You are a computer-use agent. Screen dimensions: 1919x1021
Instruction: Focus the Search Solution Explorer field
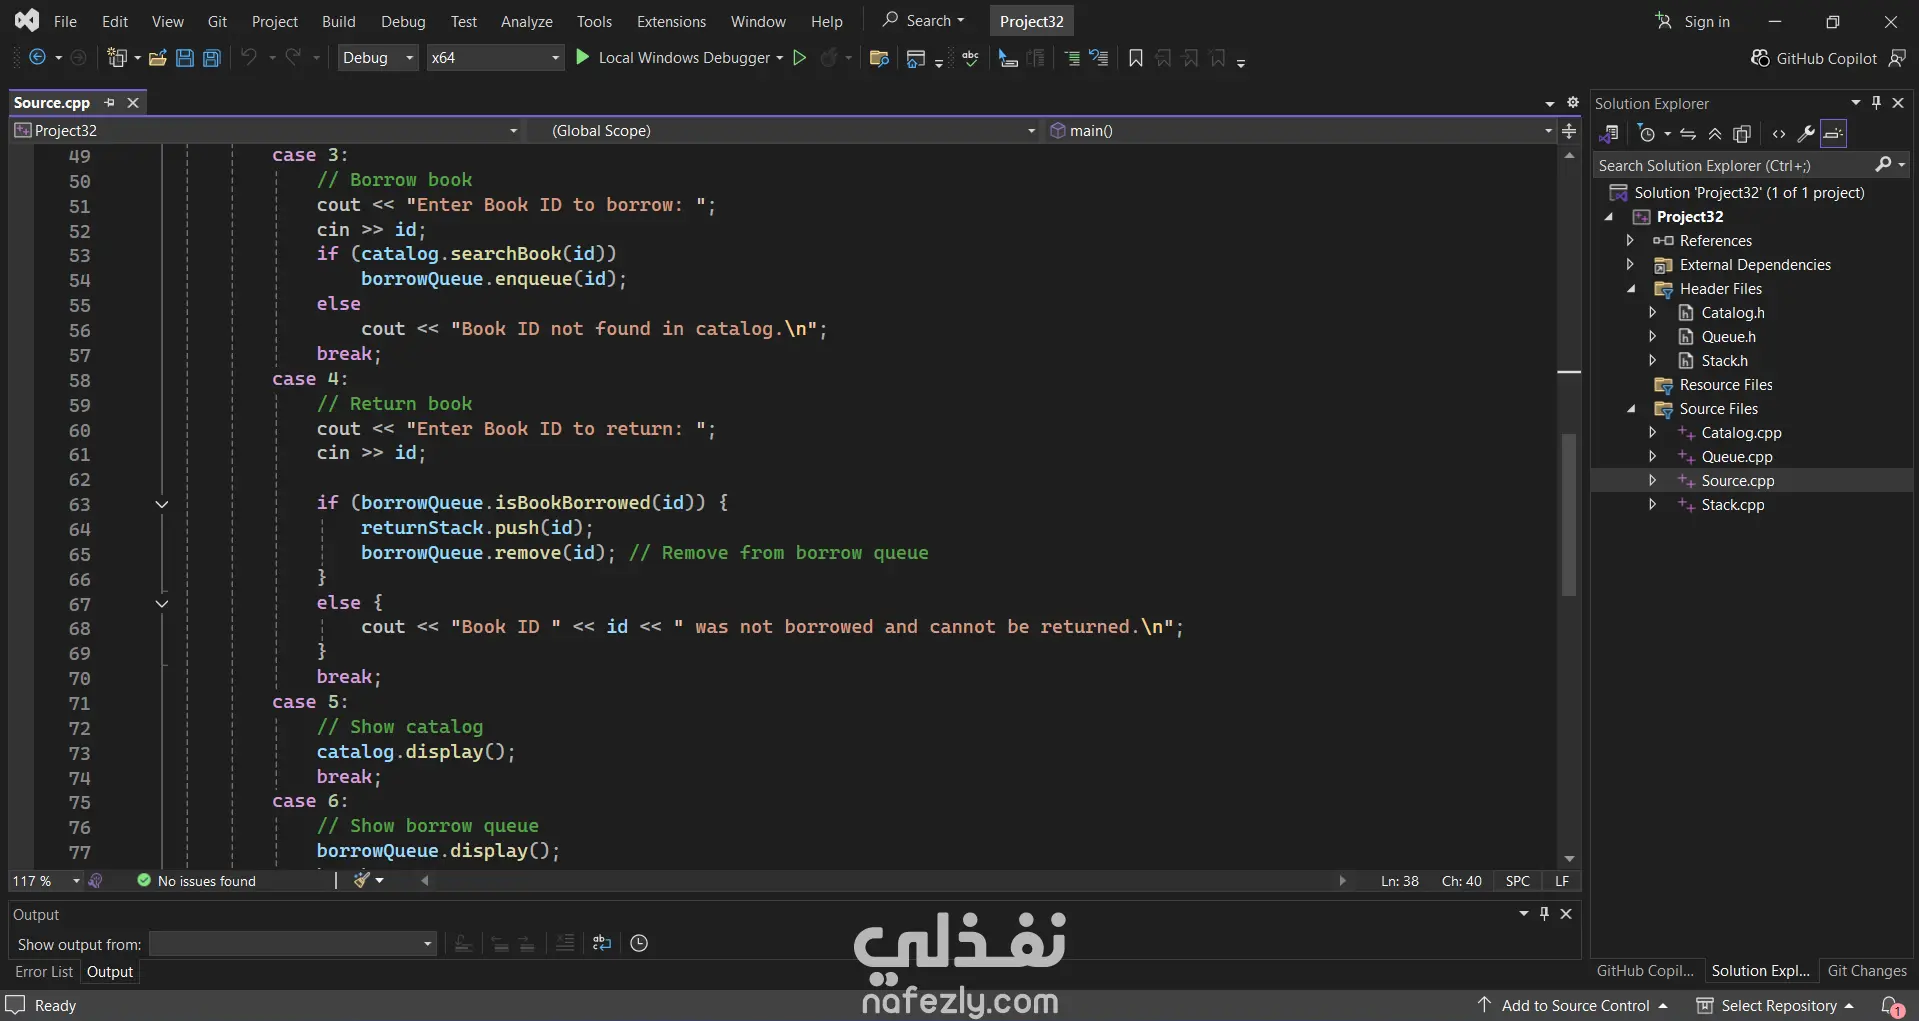click(x=1735, y=166)
